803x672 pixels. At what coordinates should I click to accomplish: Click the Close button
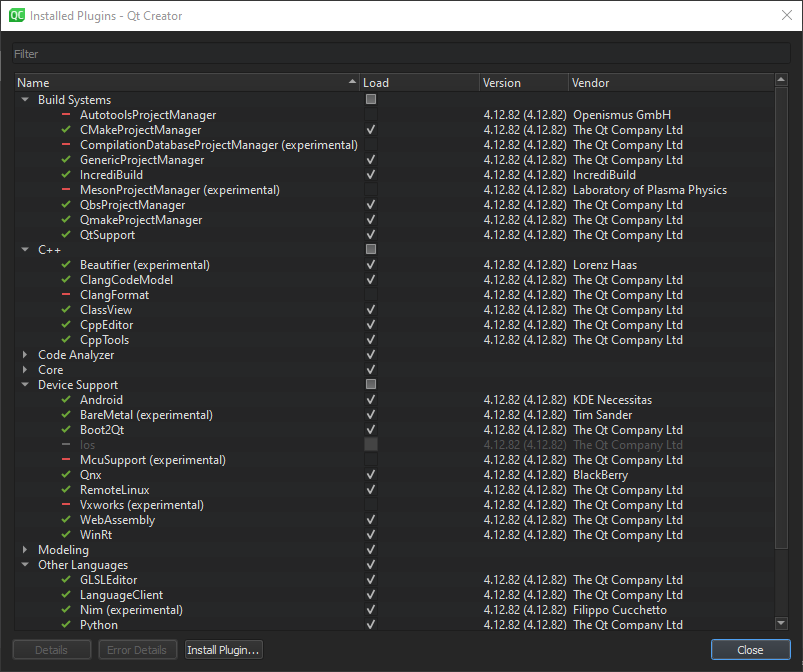(750, 649)
